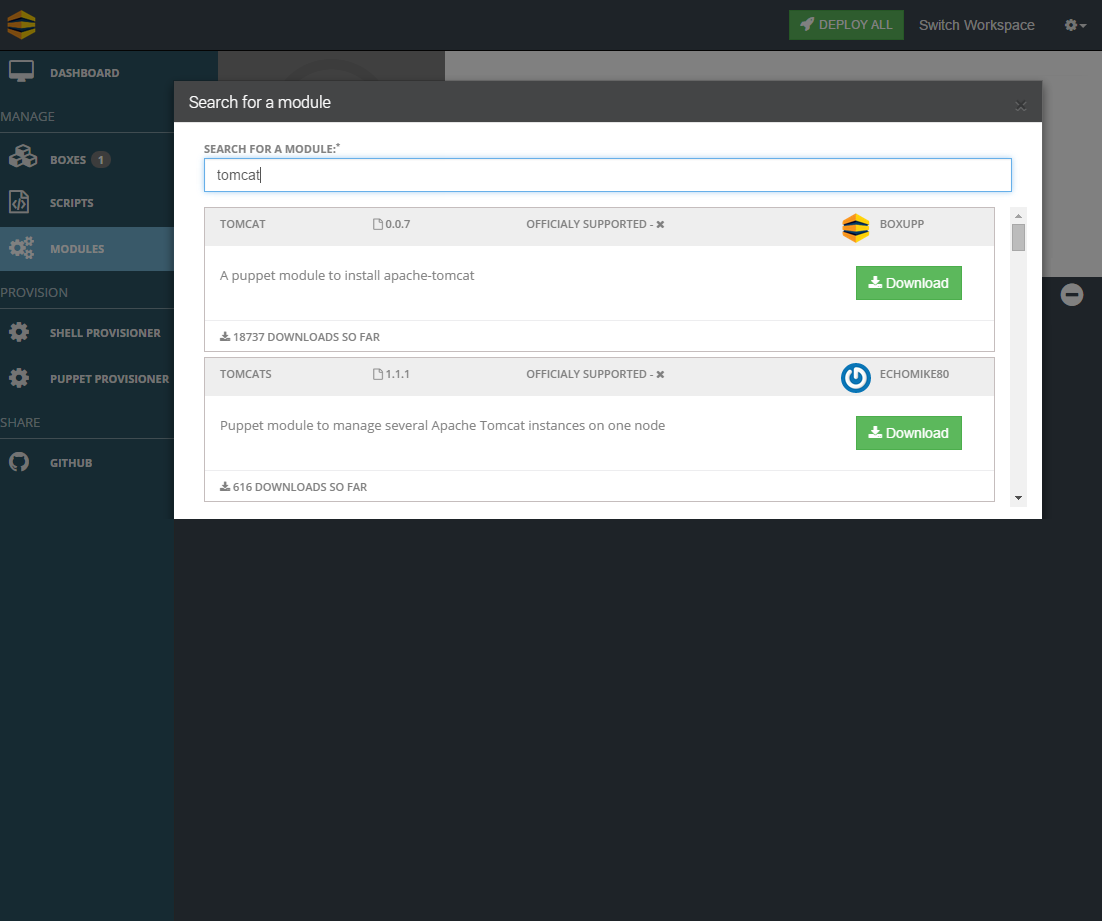Viewport: 1102px width, 921px height.
Task: Click inside the module search input field
Action: [606, 174]
